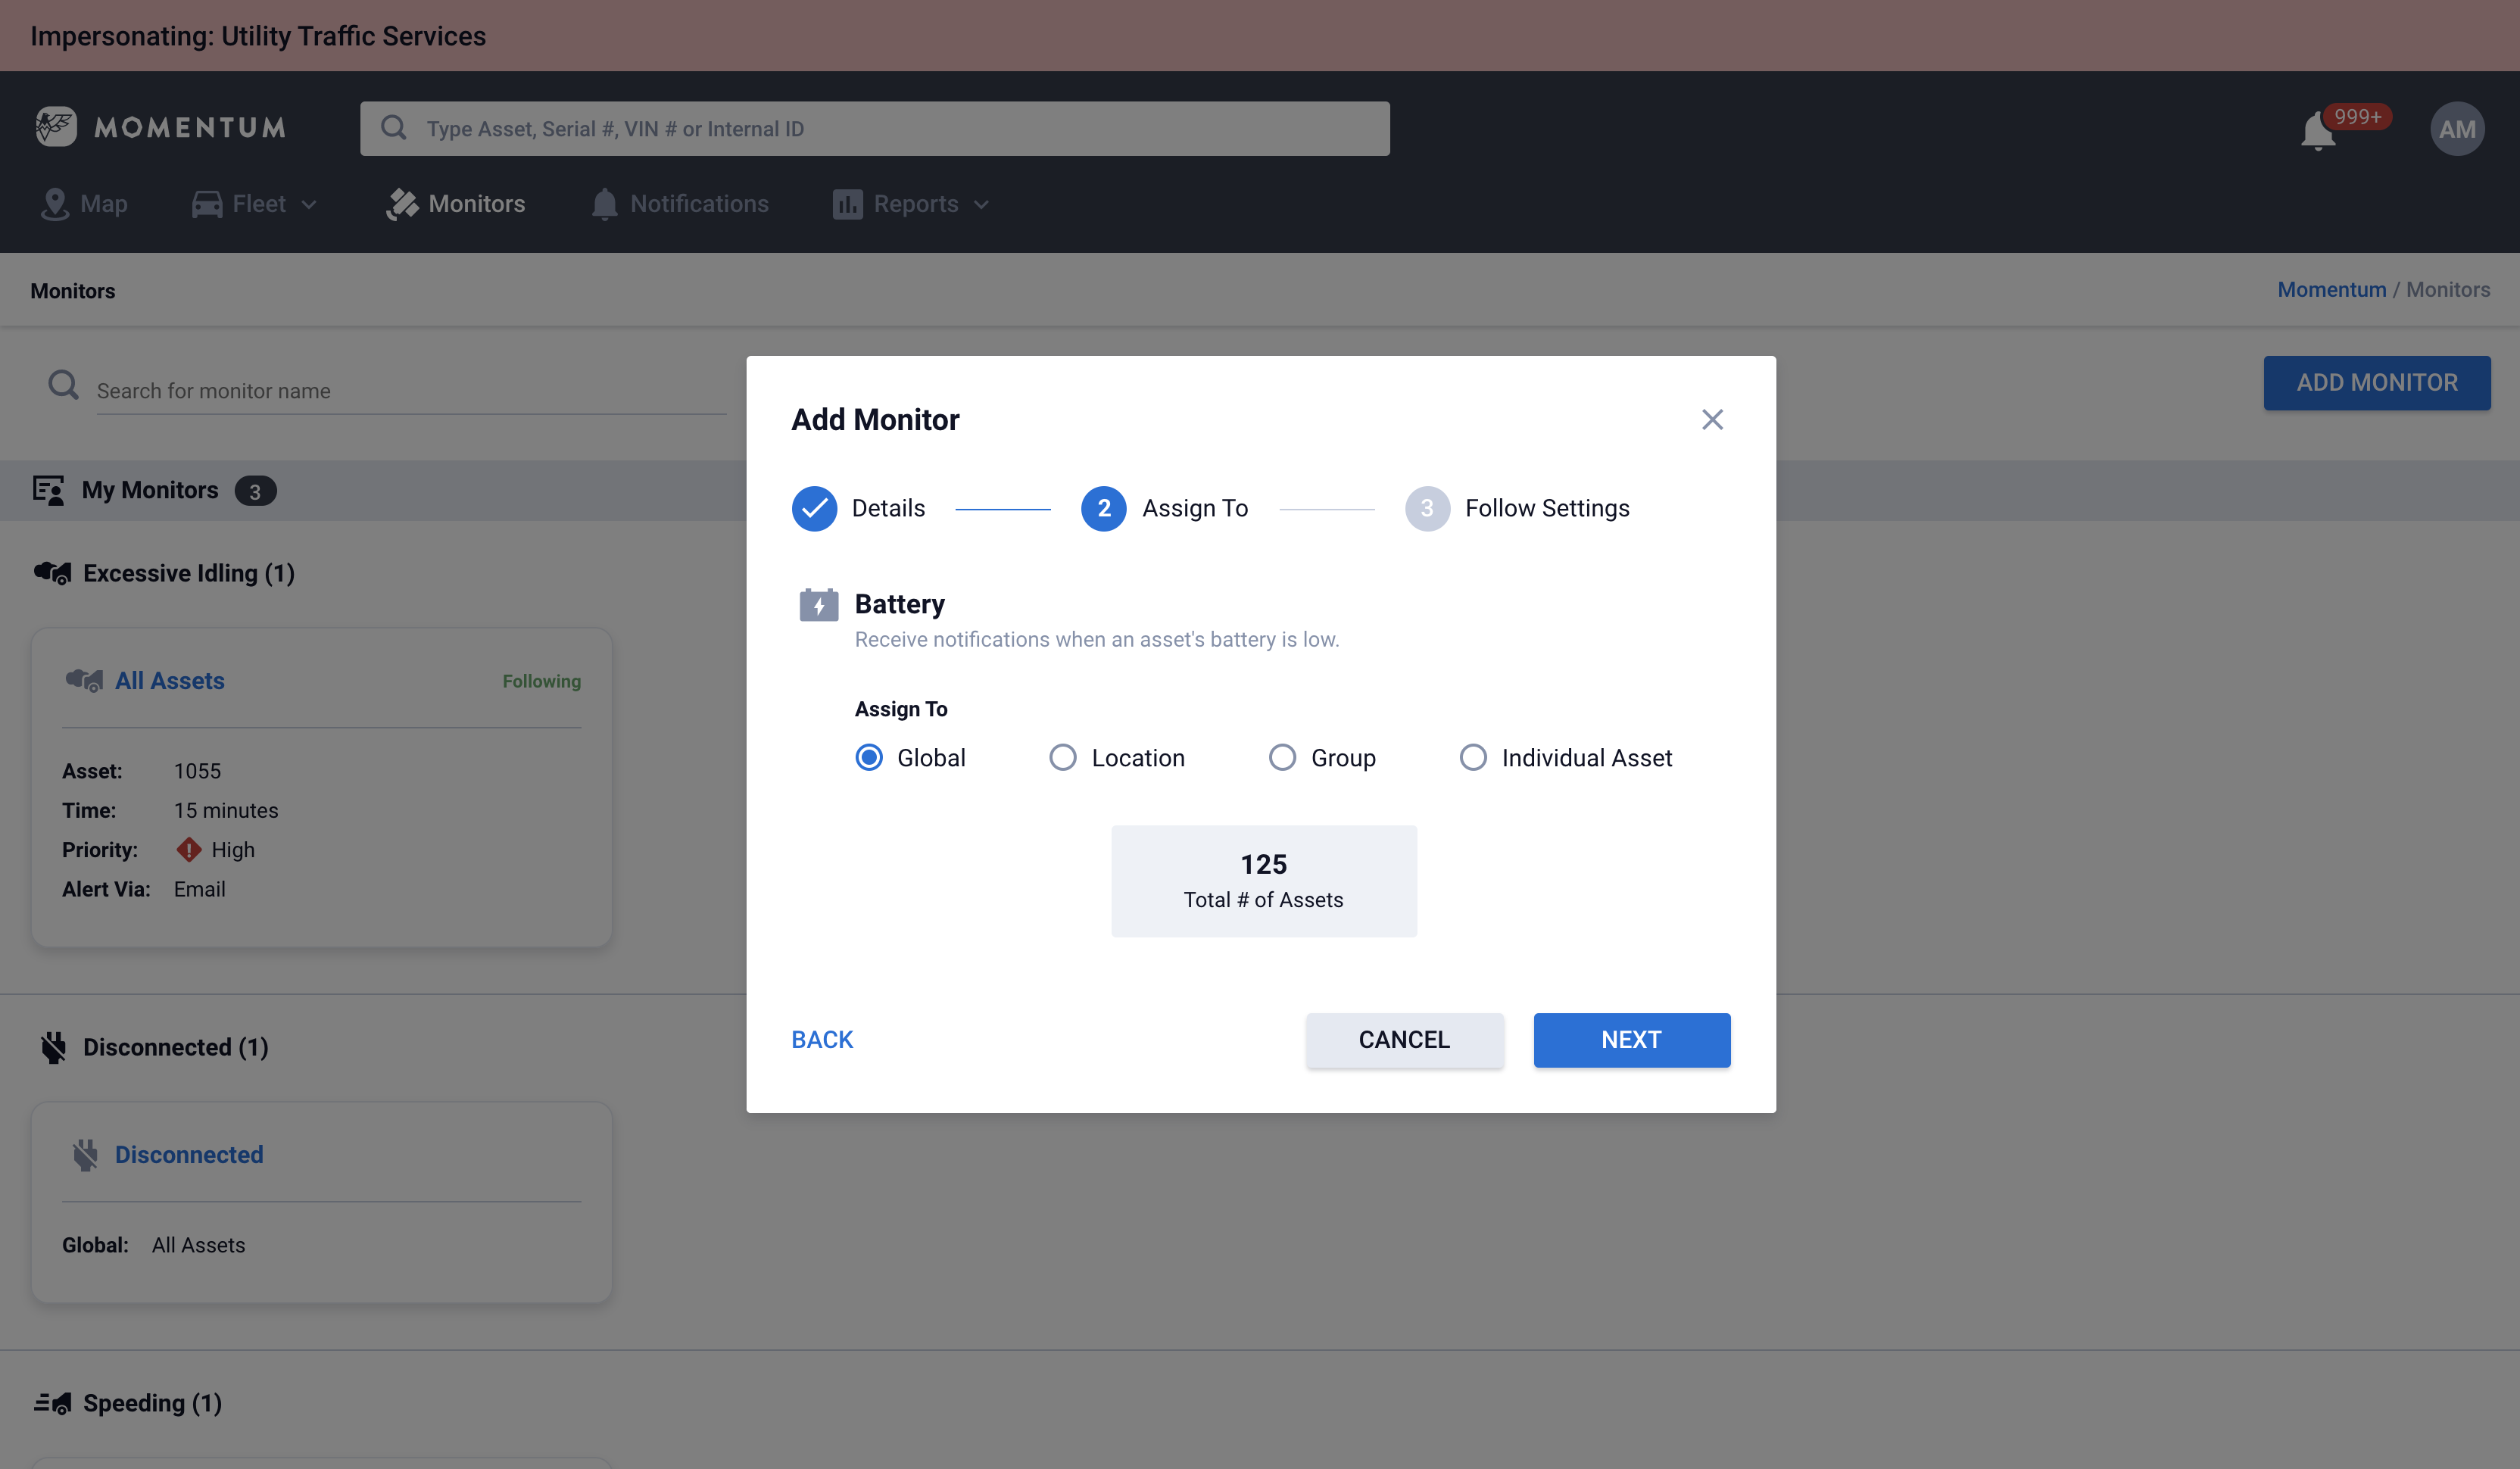Click the Momentum logo icon
2520x1469 pixels.
(x=56, y=127)
